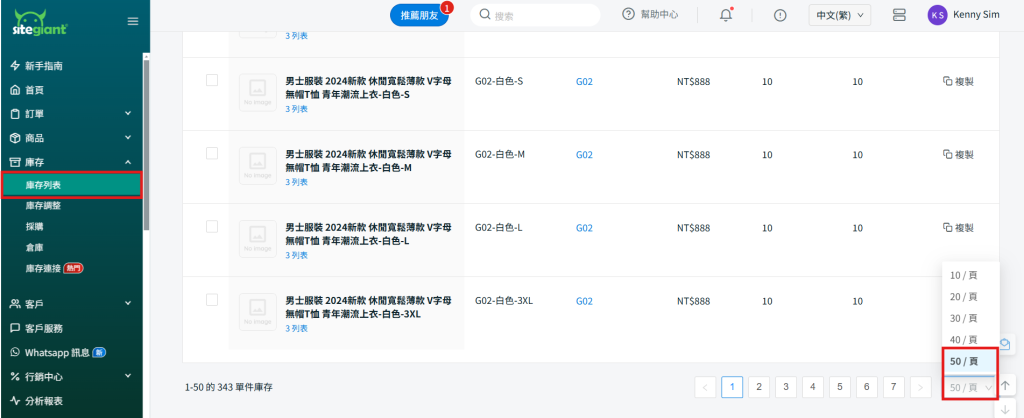The height and width of the screenshot is (418, 1024).
Task: Click the 推薦朋友 button
Action: pyautogui.click(x=419, y=16)
